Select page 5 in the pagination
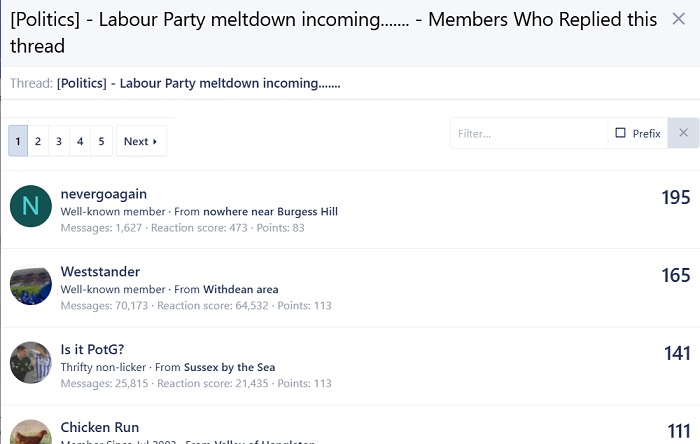The width and height of the screenshot is (700, 444). pos(101,141)
